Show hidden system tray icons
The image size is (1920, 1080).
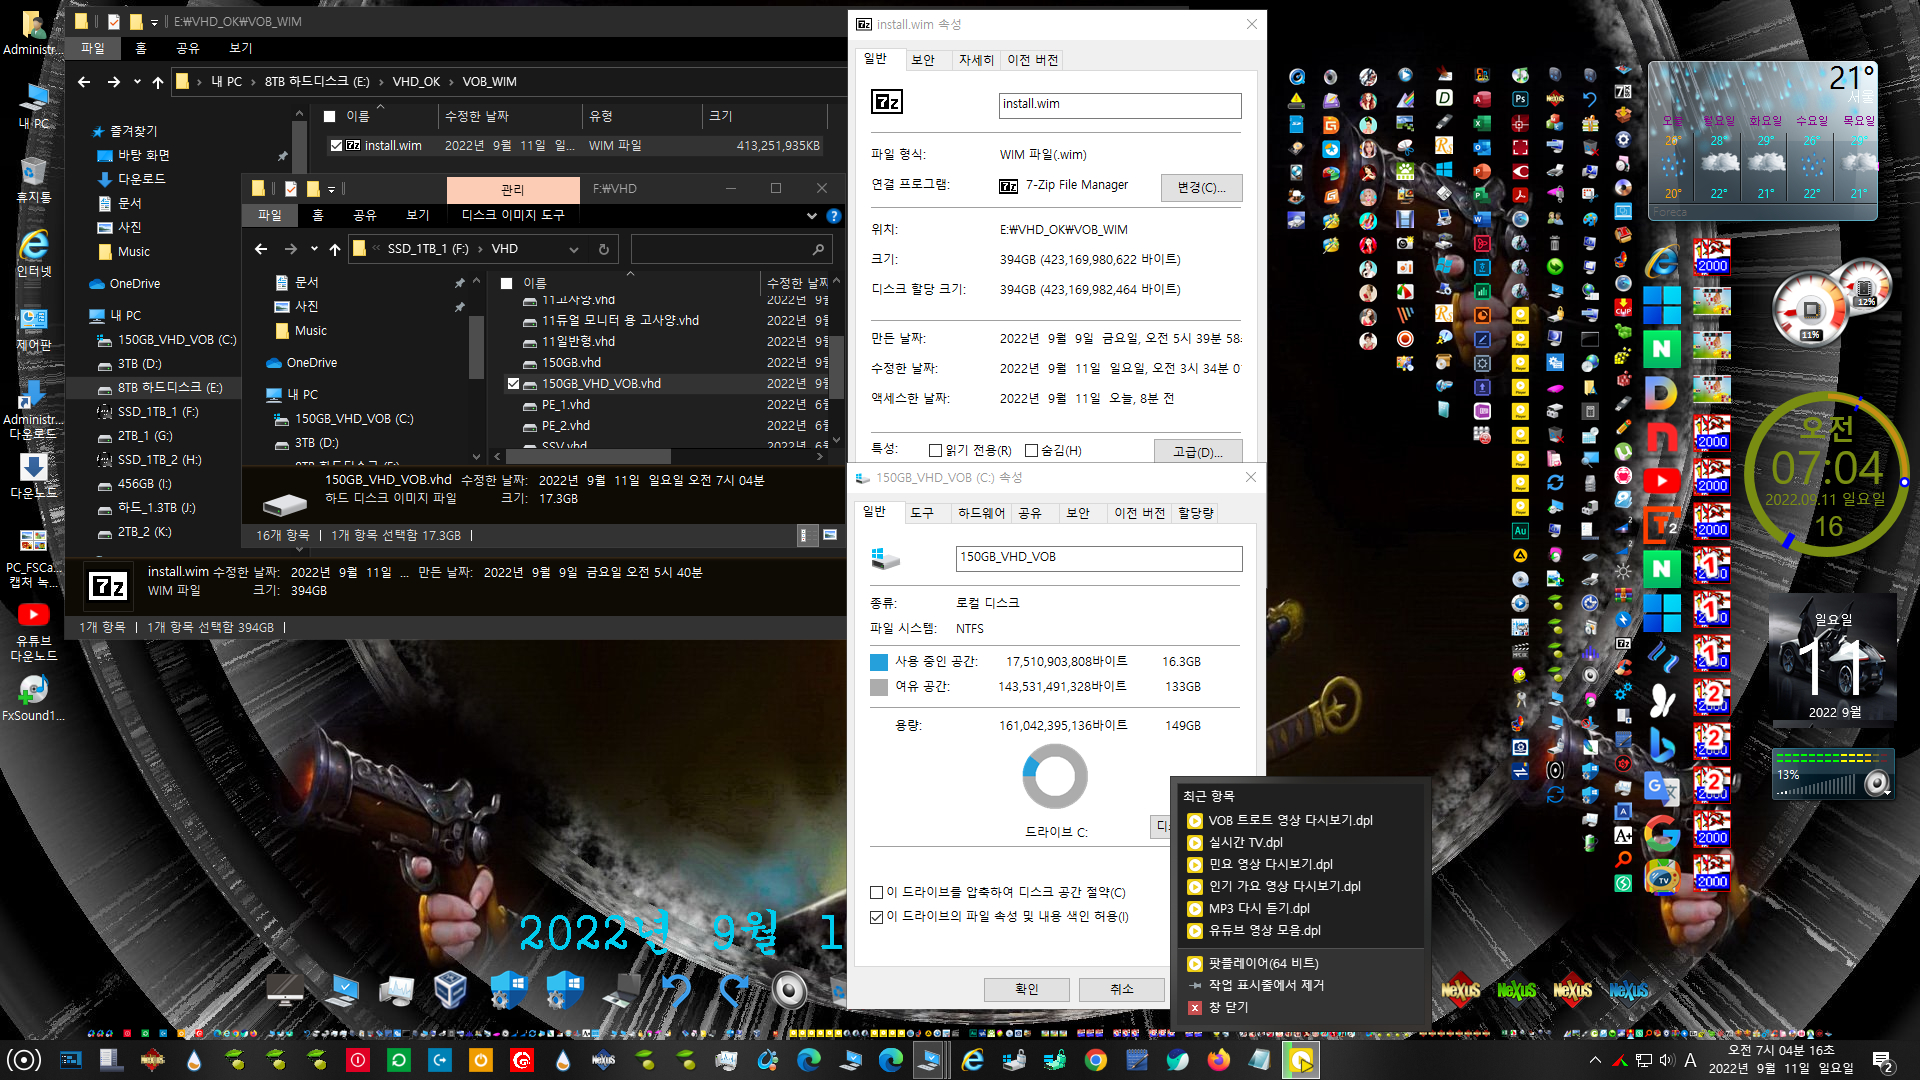1595,1060
